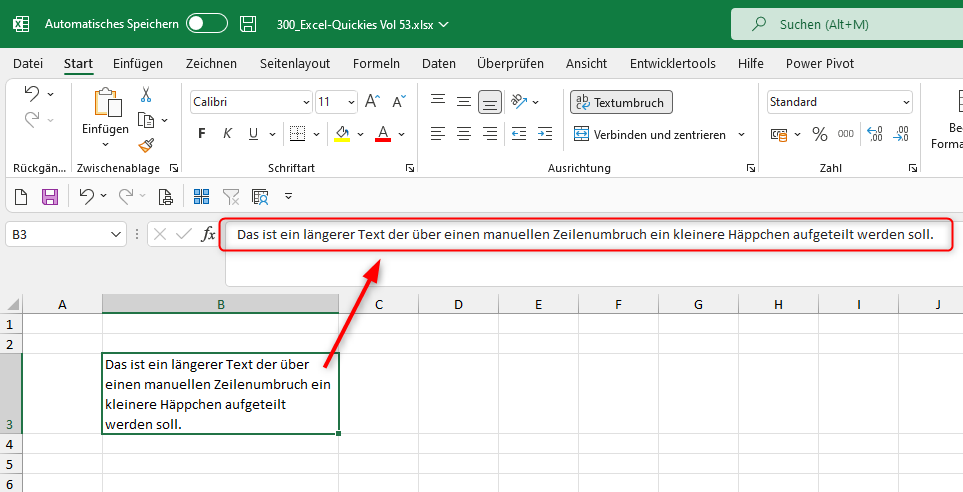
Task: Toggle italic K formatting
Action: click(x=227, y=134)
